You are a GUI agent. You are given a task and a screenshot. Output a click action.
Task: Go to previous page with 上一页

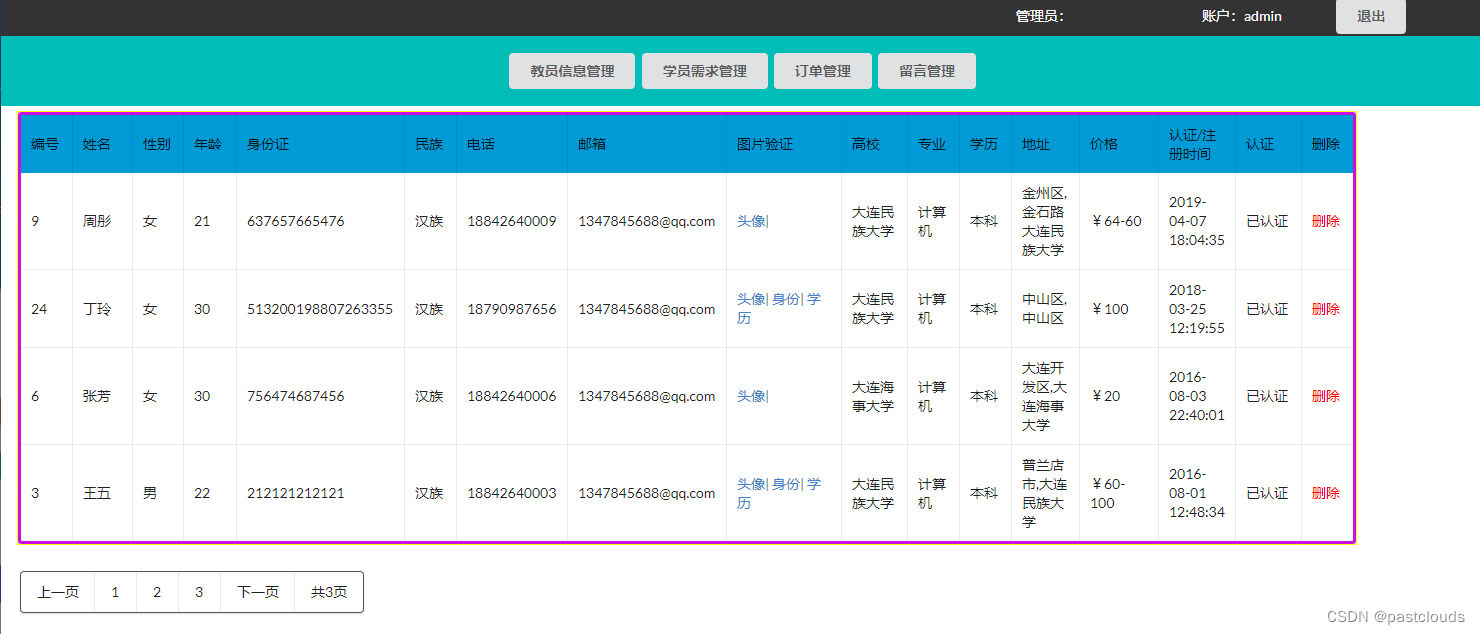[x=56, y=591]
